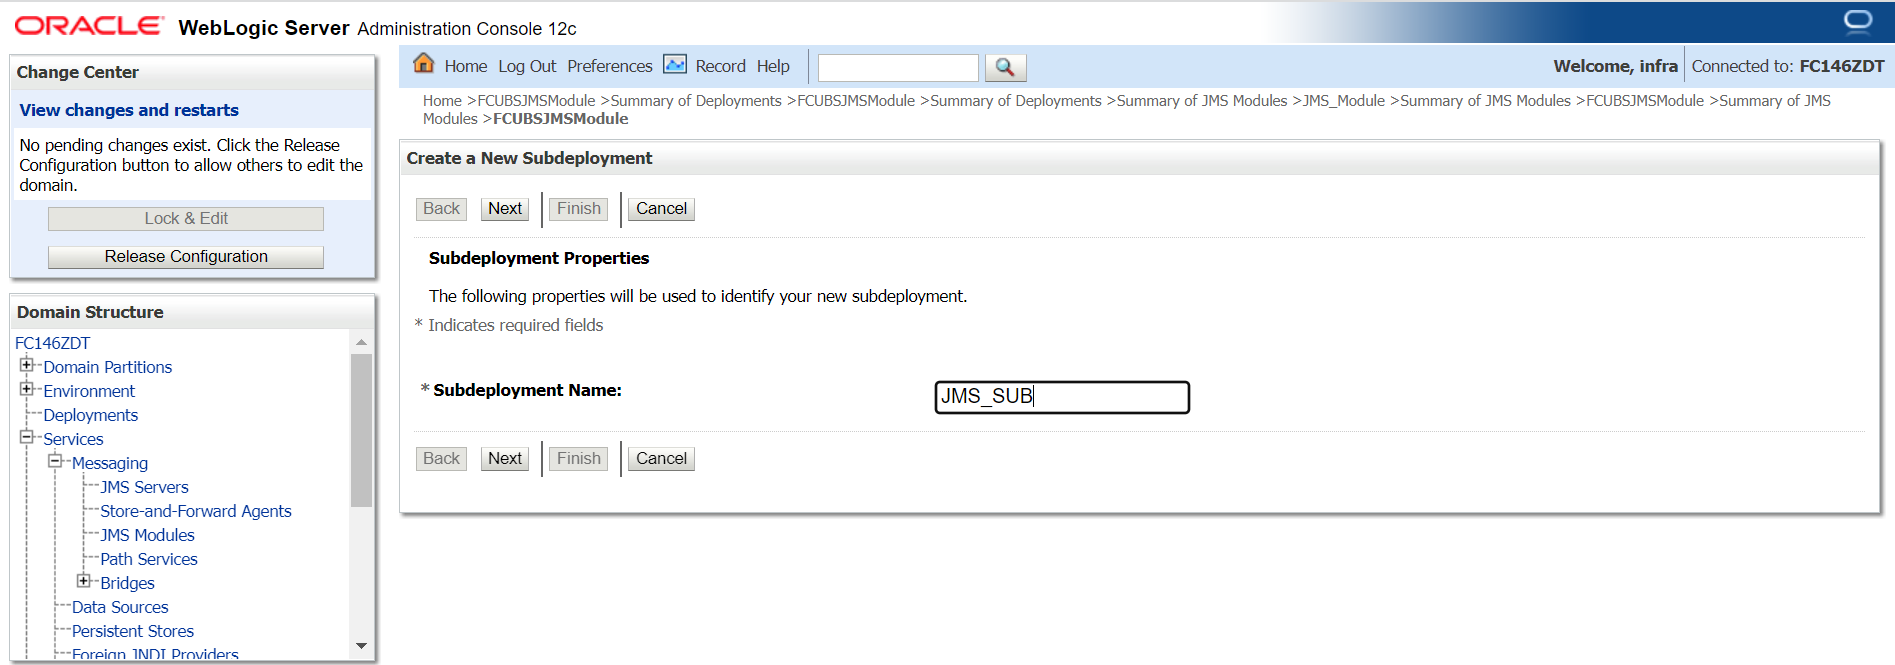The image size is (1895, 665).
Task: Open Deployments in Domain Structure
Action: 90,415
